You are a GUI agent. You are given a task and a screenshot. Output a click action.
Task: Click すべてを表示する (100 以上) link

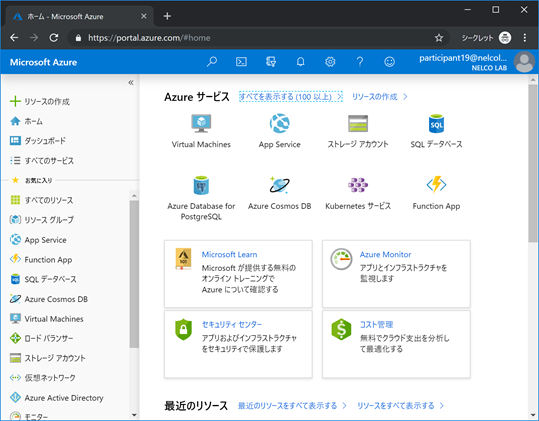point(291,97)
